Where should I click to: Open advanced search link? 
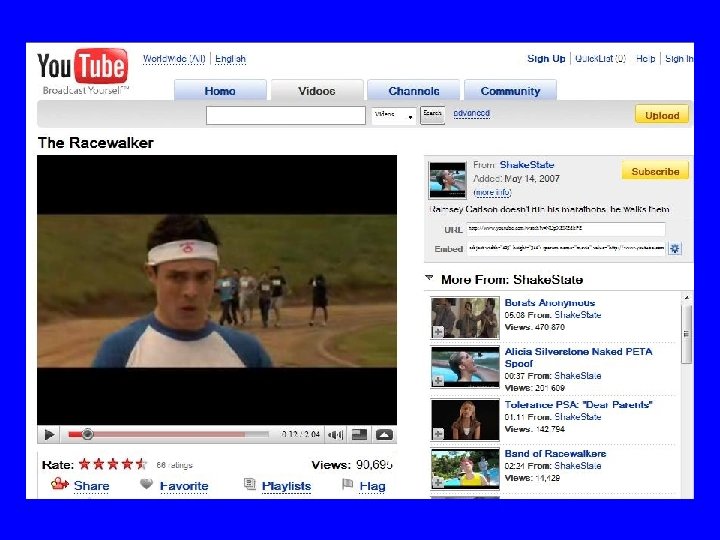coord(472,113)
